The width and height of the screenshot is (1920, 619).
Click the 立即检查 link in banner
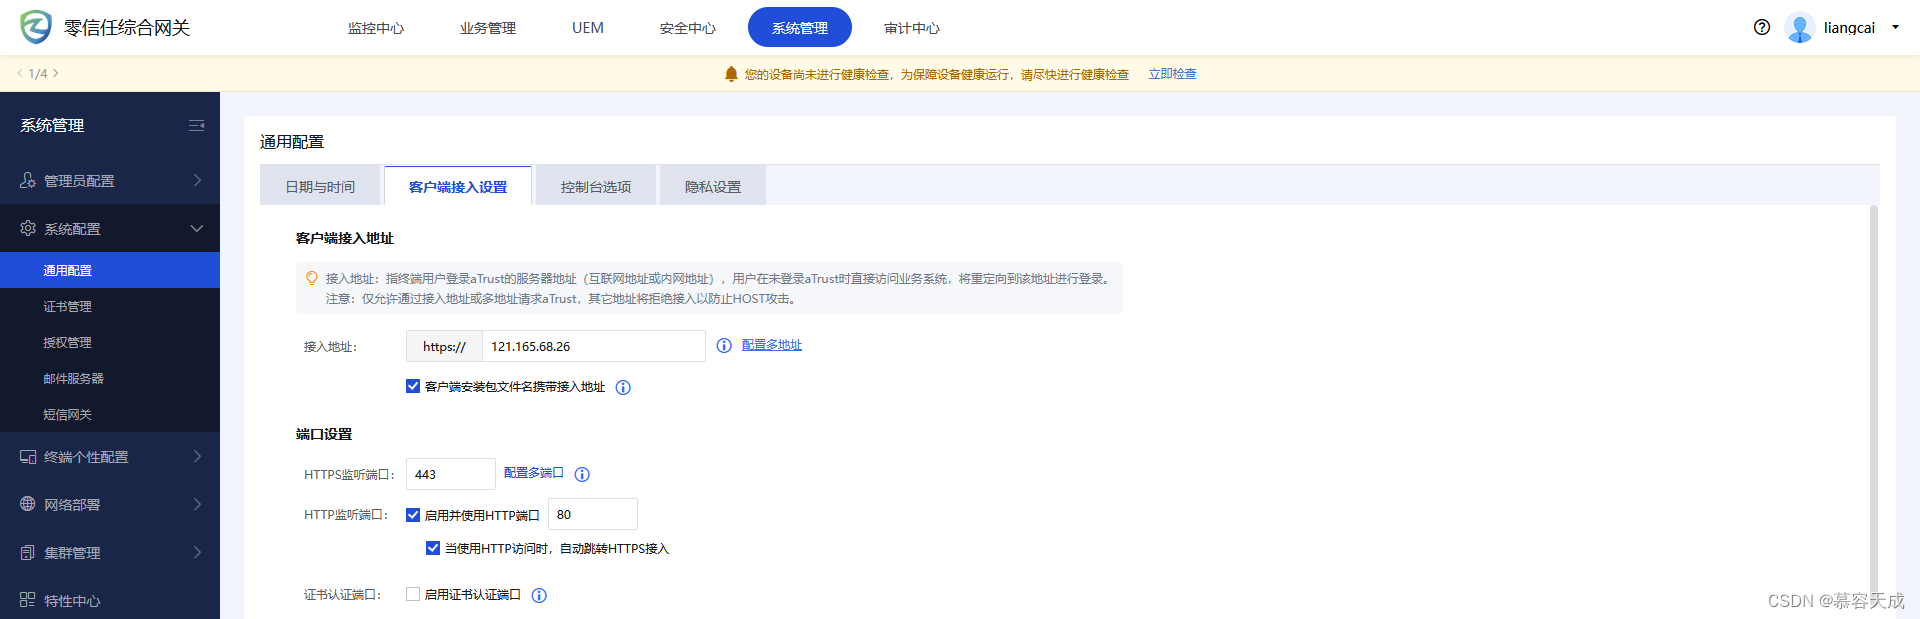[x=1172, y=74]
